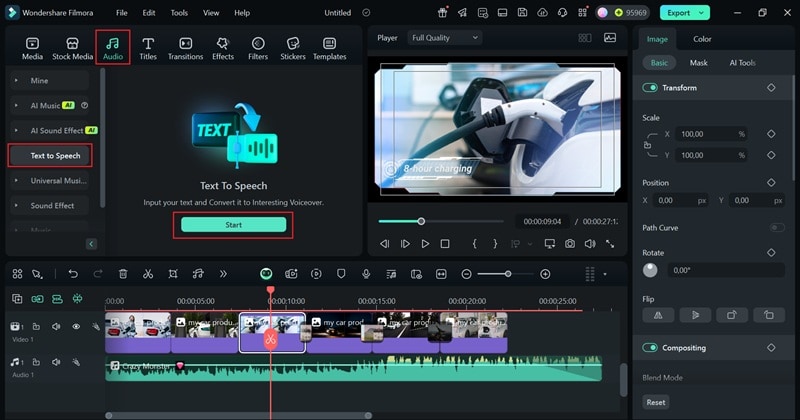This screenshot has width=800, height=420.
Task: Delete selected clip with trash icon
Action: [123, 274]
